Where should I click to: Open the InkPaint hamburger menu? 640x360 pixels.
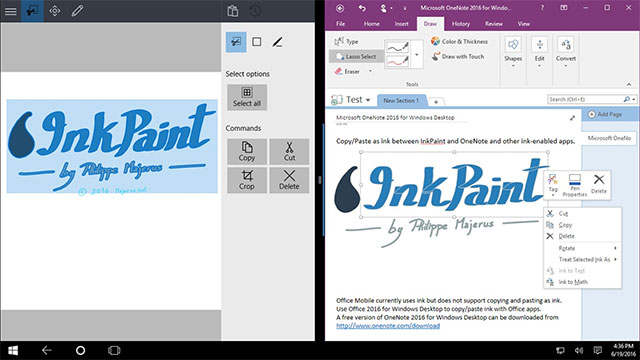coord(11,11)
